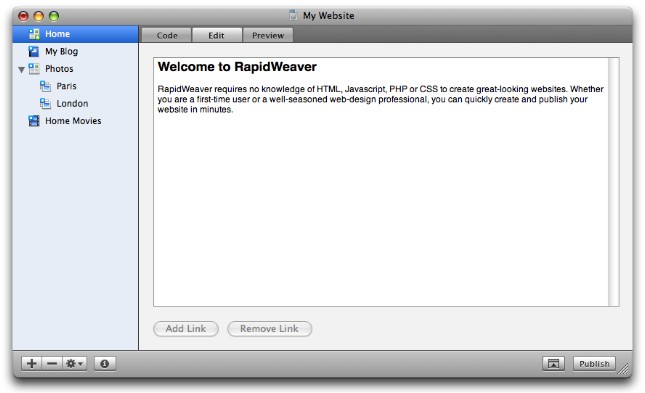Viewport: 645px width, 393px height.
Task: Select the Home Movies page
Action: click(75, 121)
